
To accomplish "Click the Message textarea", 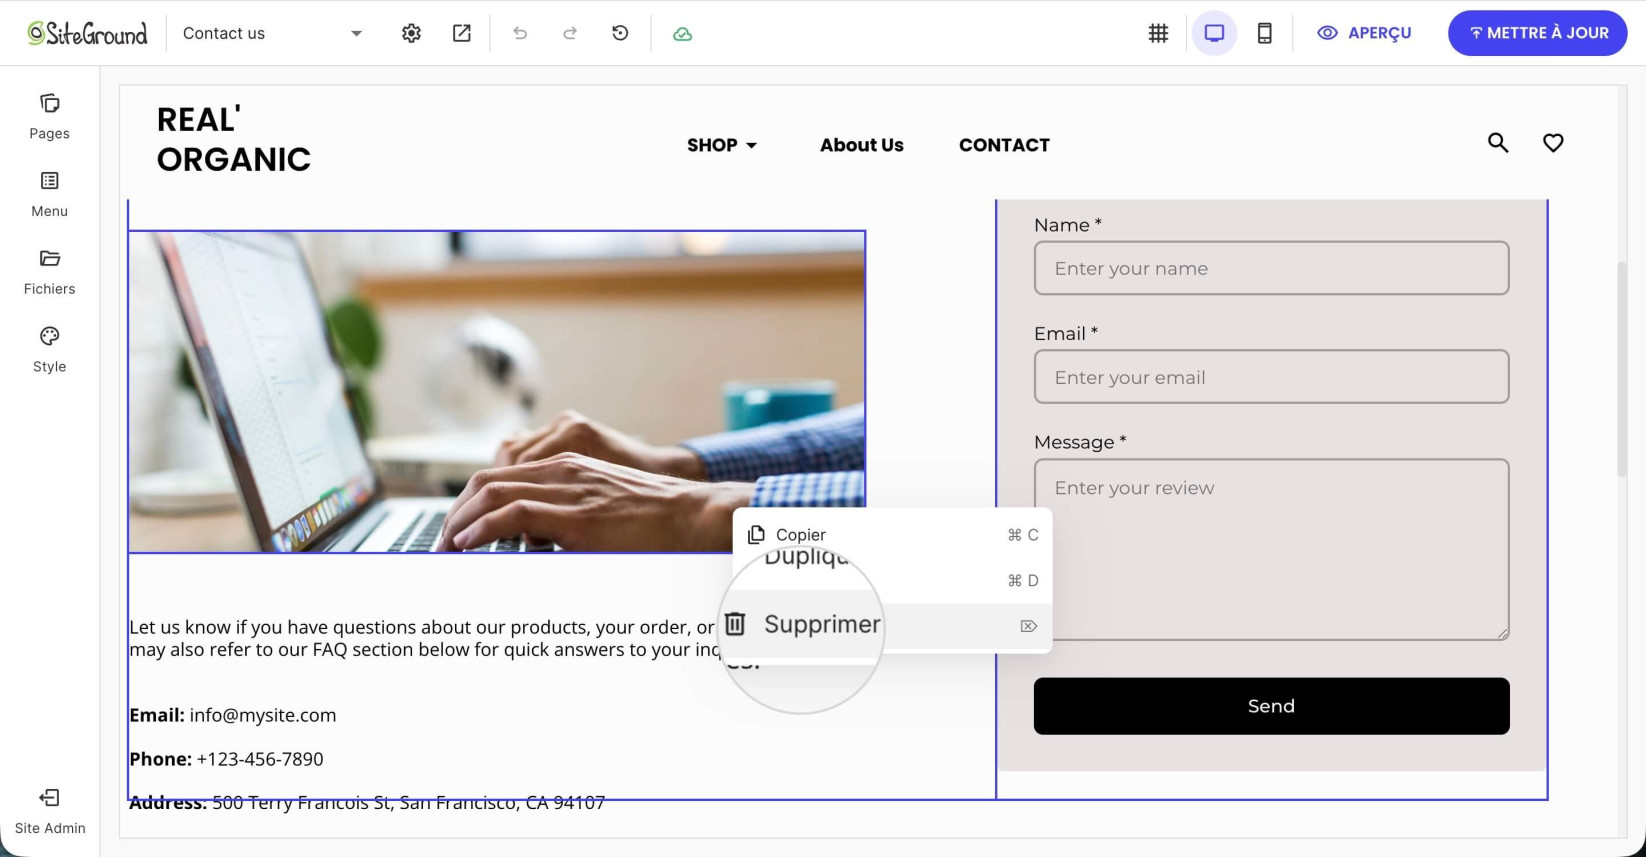I will click(1271, 549).
